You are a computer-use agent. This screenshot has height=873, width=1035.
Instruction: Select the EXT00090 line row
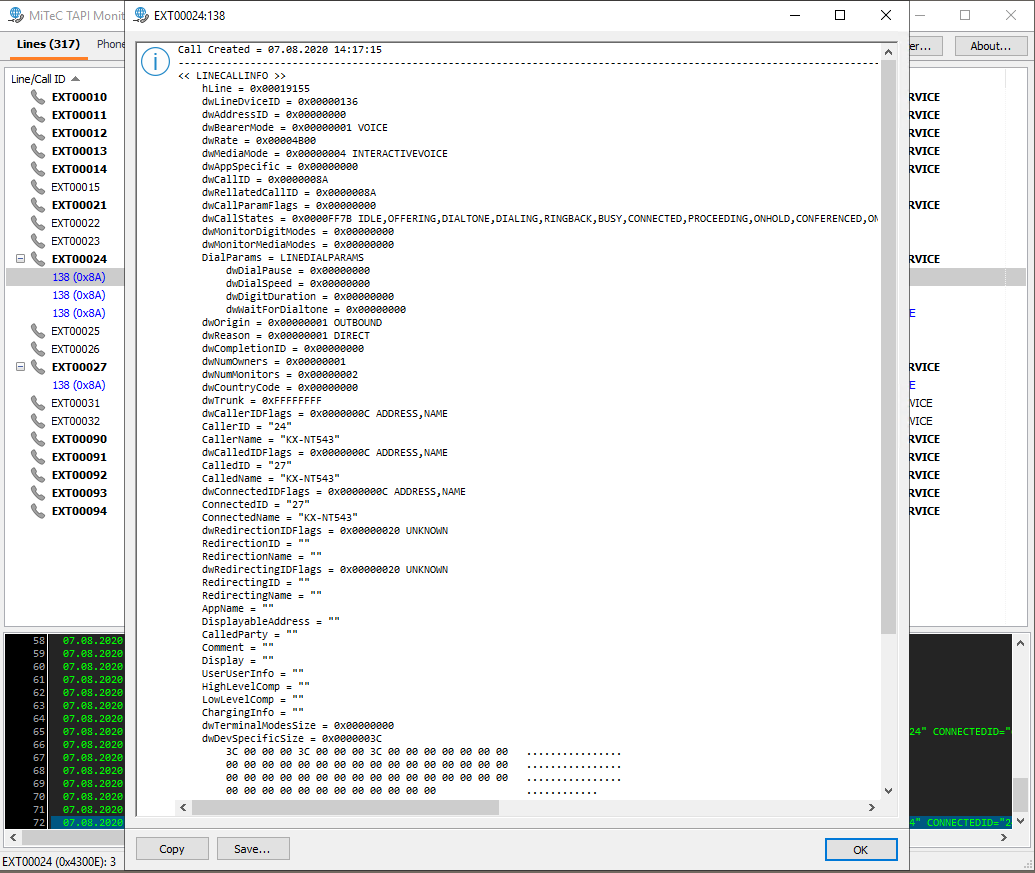point(79,439)
